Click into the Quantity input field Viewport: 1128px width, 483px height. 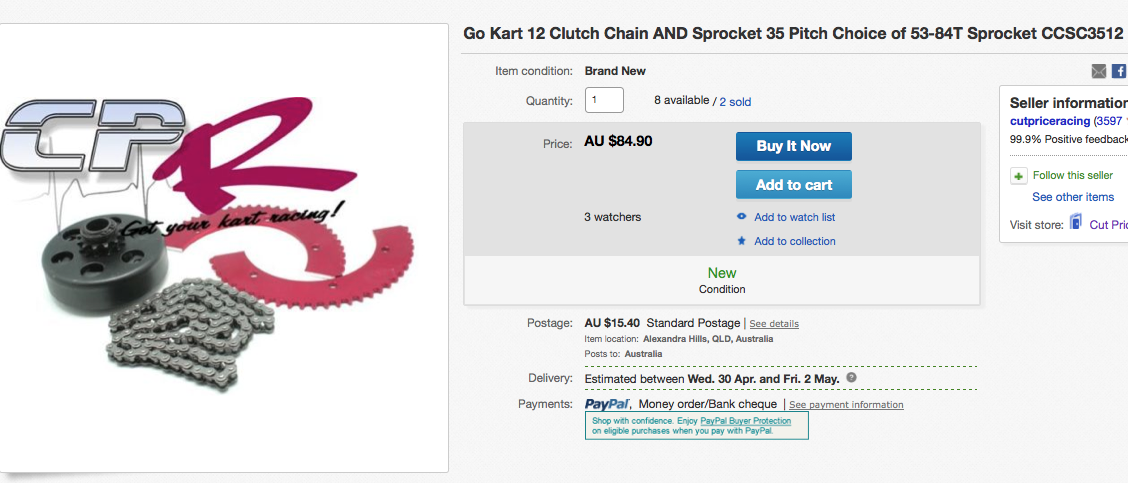(x=604, y=100)
